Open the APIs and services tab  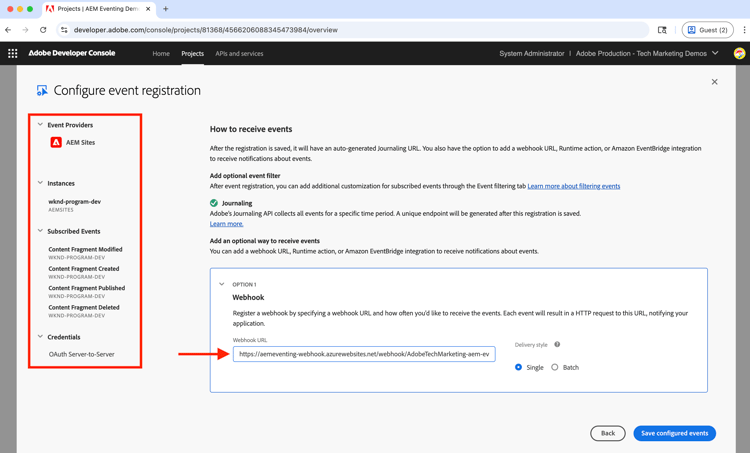239,54
